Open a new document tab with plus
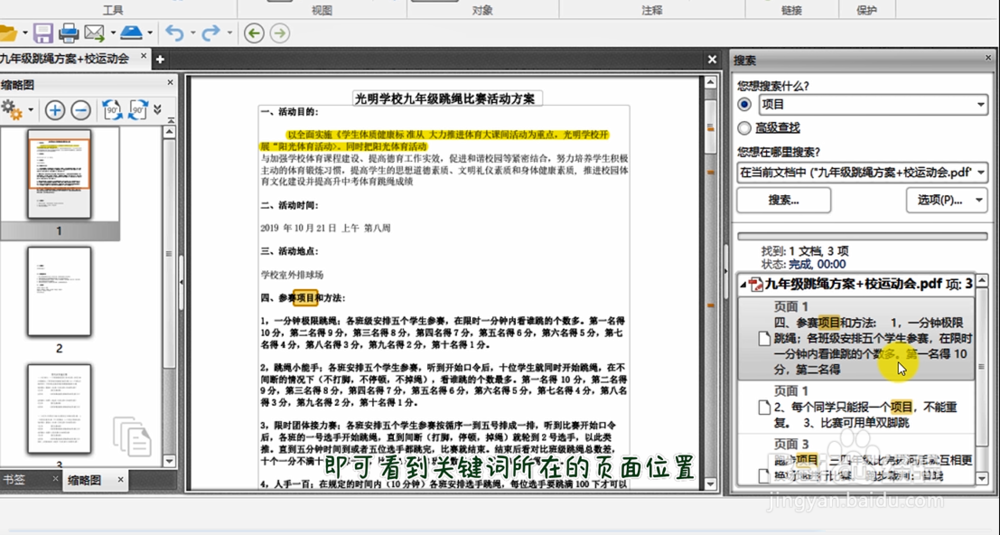 tap(160, 59)
